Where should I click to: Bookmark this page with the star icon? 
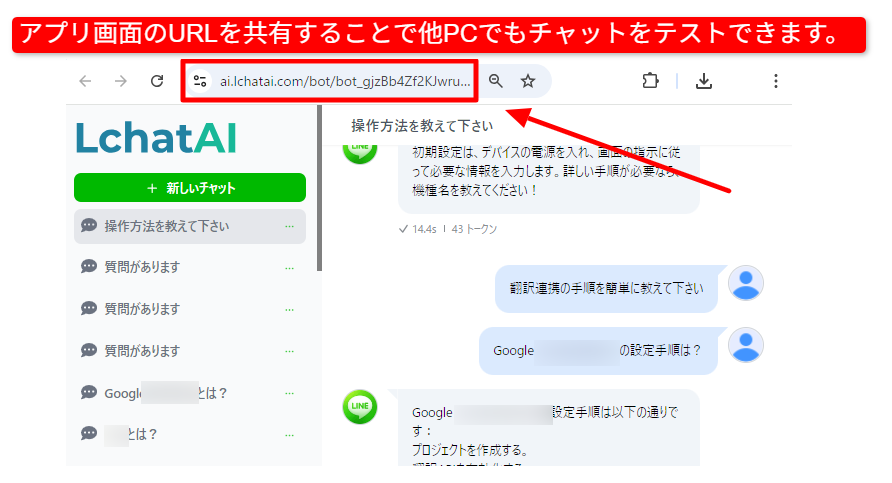pyautogui.click(x=528, y=81)
